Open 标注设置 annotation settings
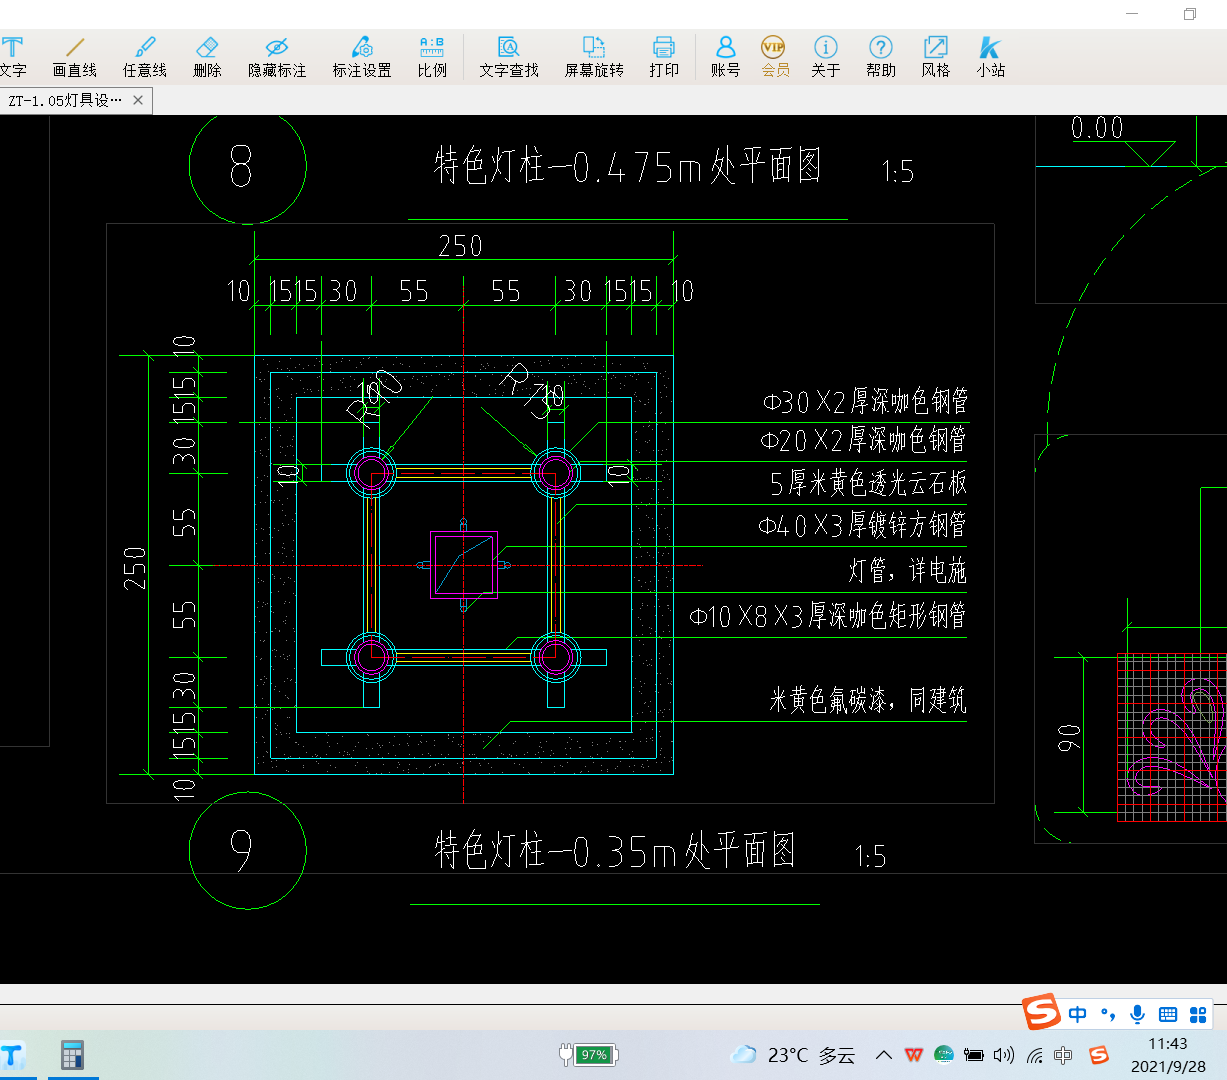1227x1080 pixels. [362, 57]
